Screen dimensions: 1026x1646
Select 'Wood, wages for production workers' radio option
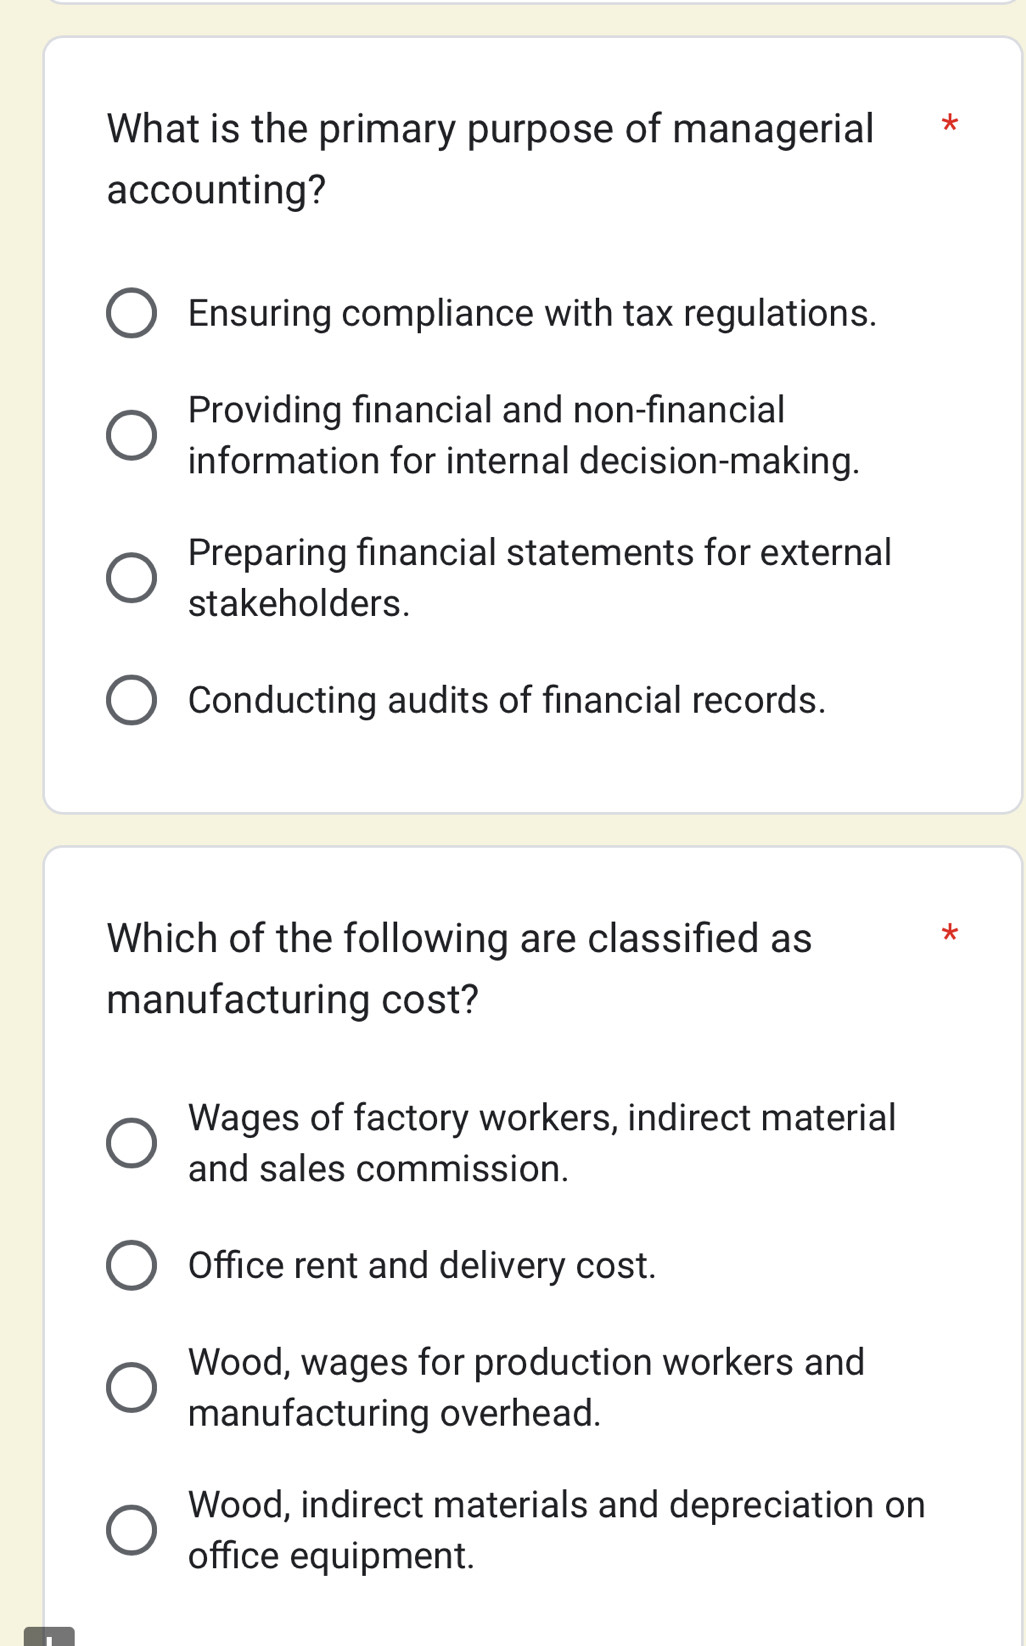click(131, 1387)
